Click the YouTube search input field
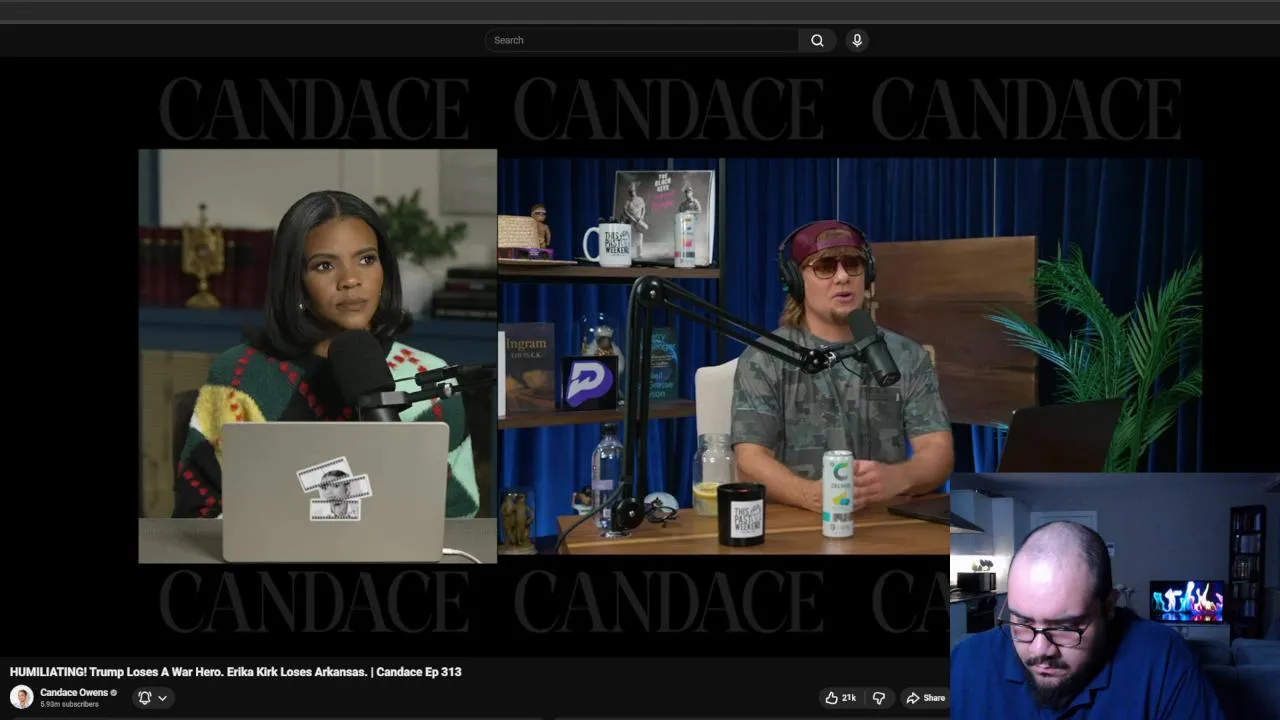The image size is (1280, 720). 642,40
